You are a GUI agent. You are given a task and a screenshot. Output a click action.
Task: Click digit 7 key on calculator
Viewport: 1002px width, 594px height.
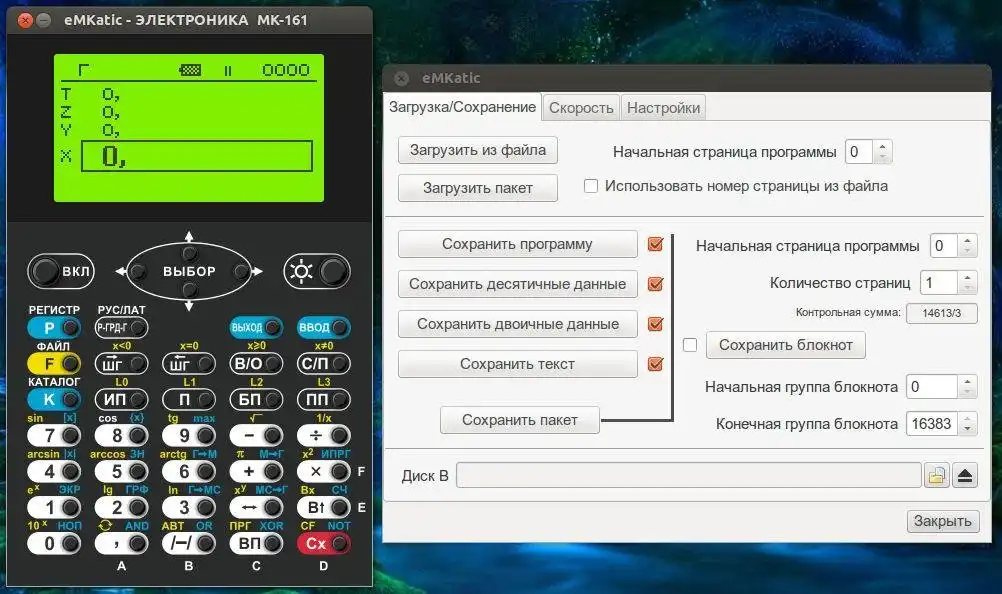pyautogui.click(x=54, y=436)
